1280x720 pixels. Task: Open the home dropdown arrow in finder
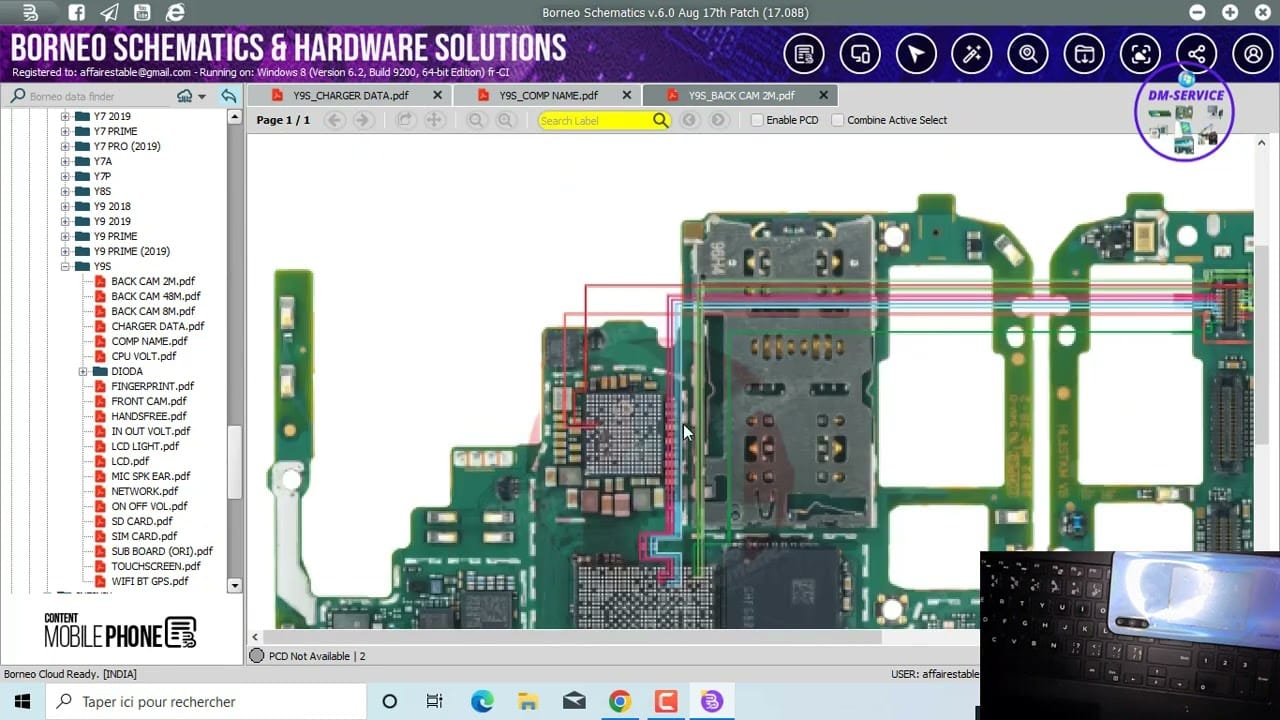click(x=202, y=97)
